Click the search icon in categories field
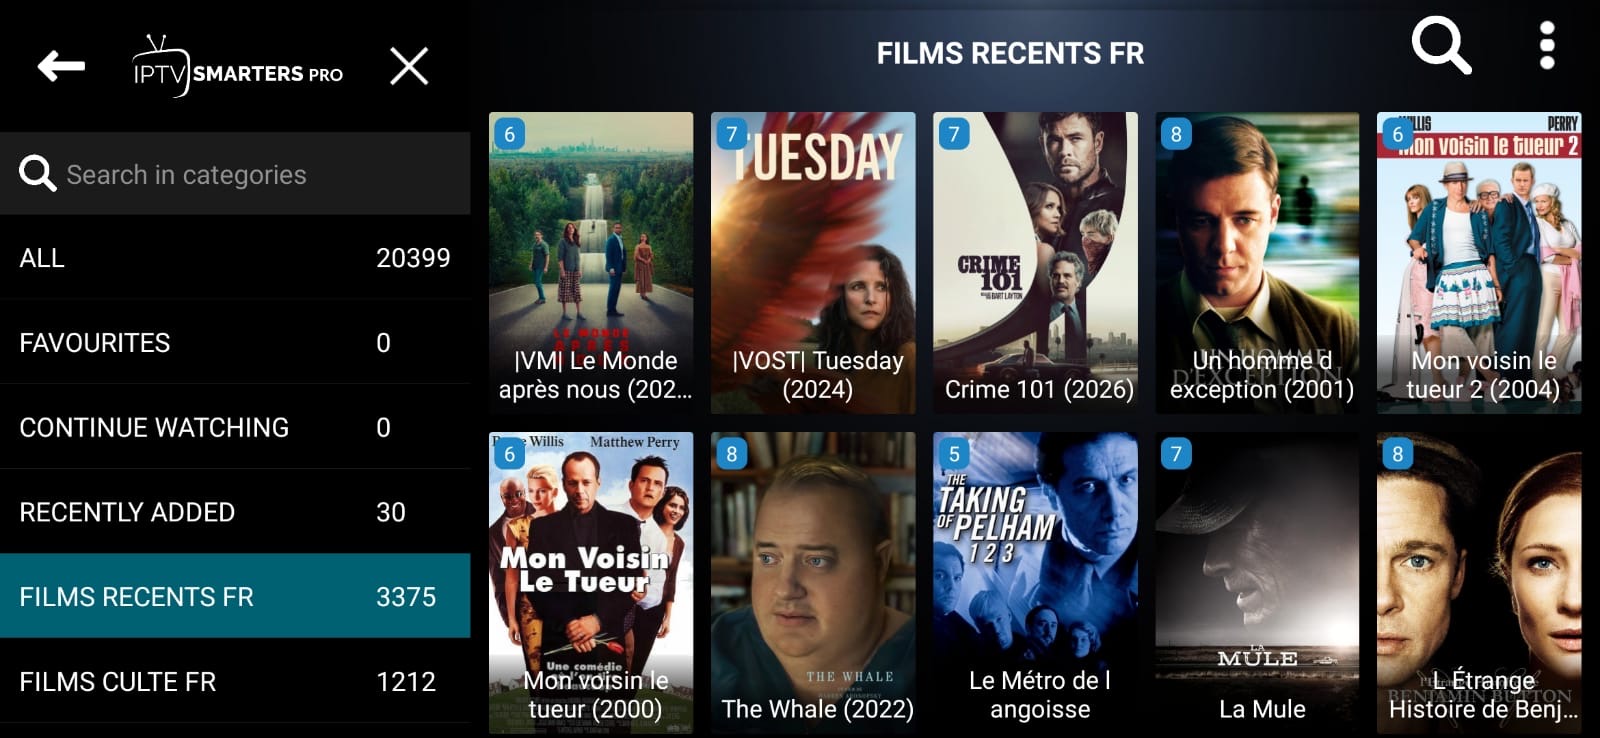Image resolution: width=1600 pixels, height=738 pixels. [37, 174]
